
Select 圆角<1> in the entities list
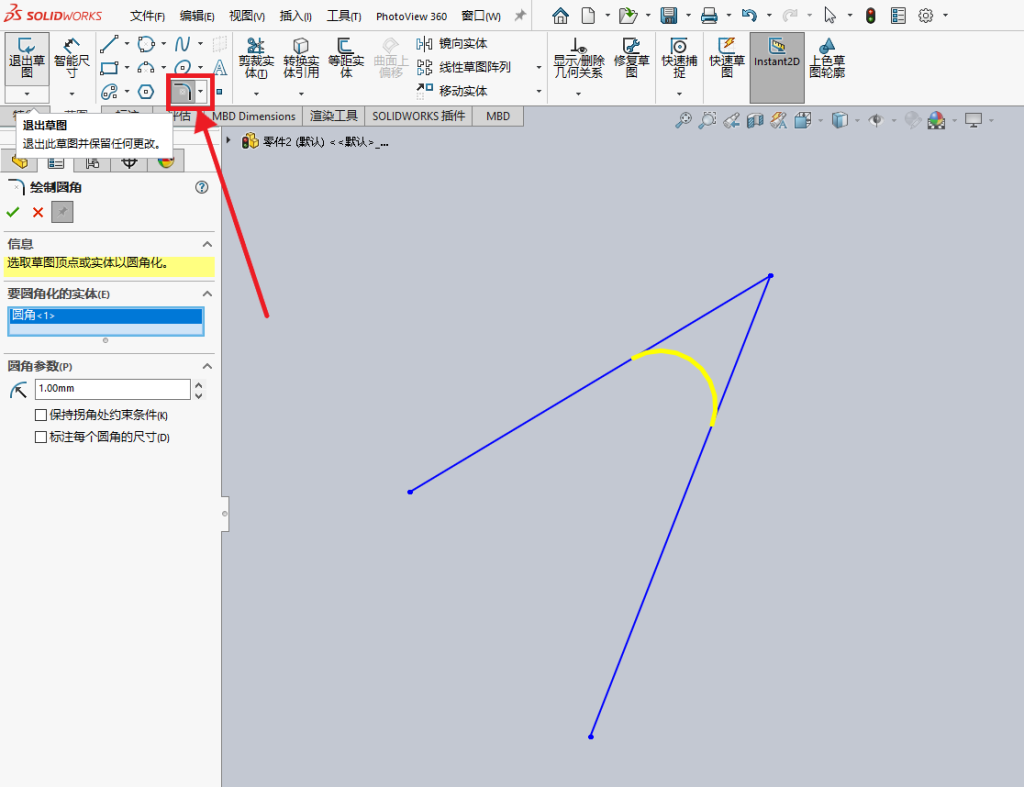tap(106, 315)
